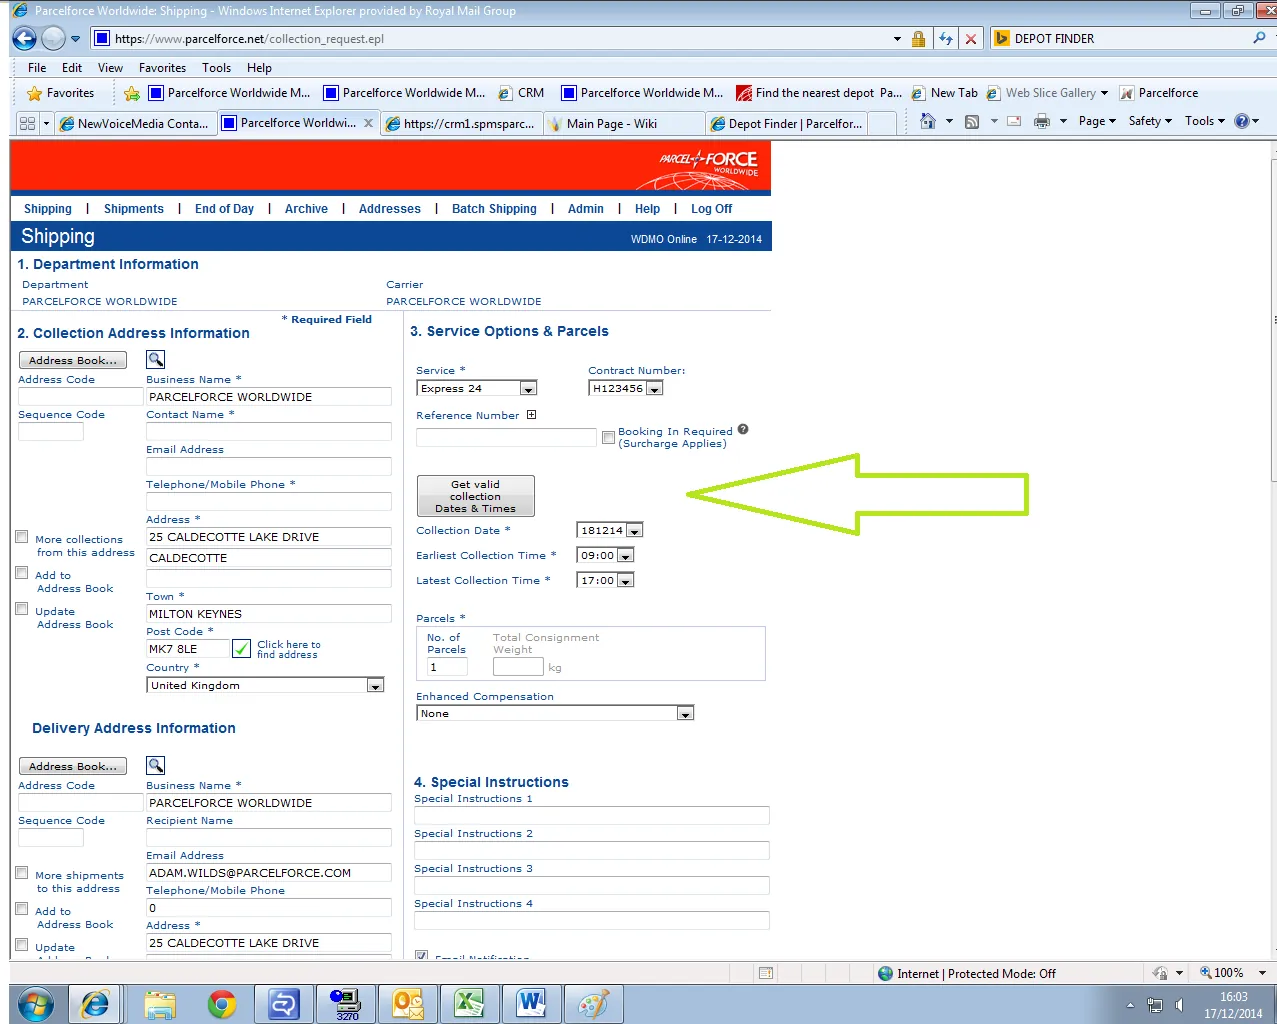Click collection address search magnifier icon
The image size is (1277, 1024).
pos(156,359)
